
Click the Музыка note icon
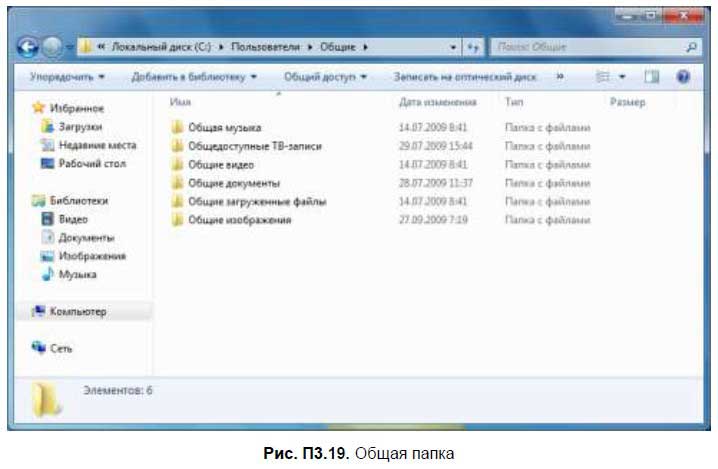click(47, 274)
